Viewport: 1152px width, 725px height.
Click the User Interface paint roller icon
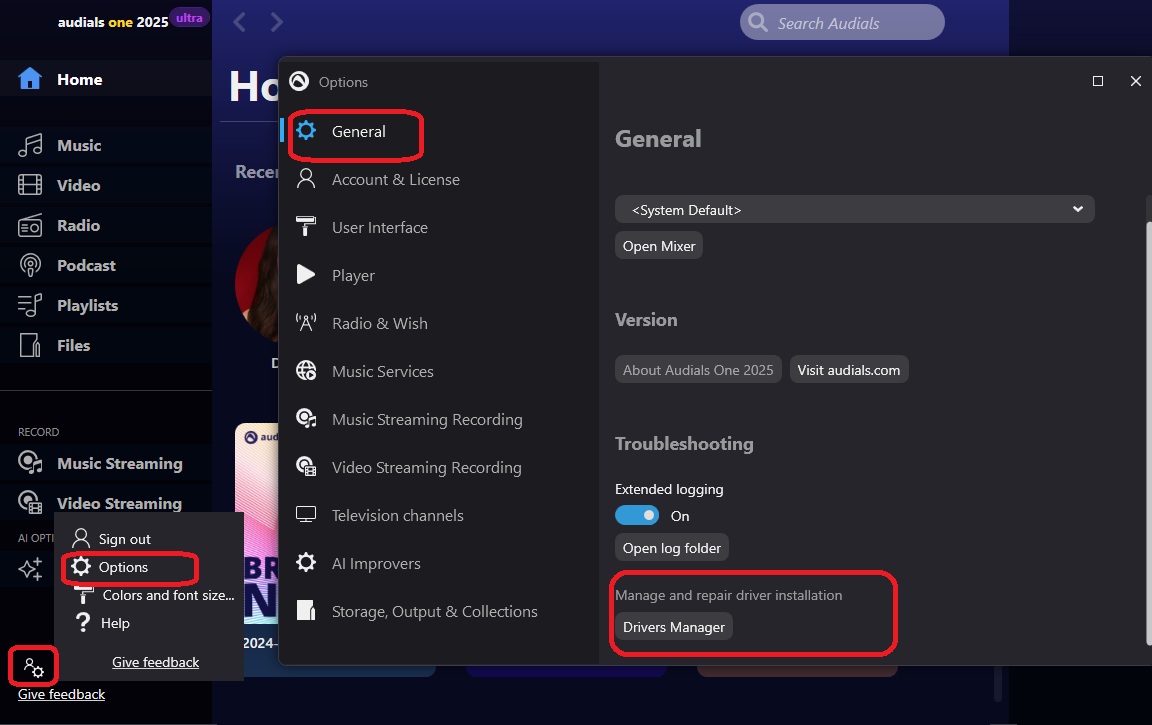pos(306,226)
